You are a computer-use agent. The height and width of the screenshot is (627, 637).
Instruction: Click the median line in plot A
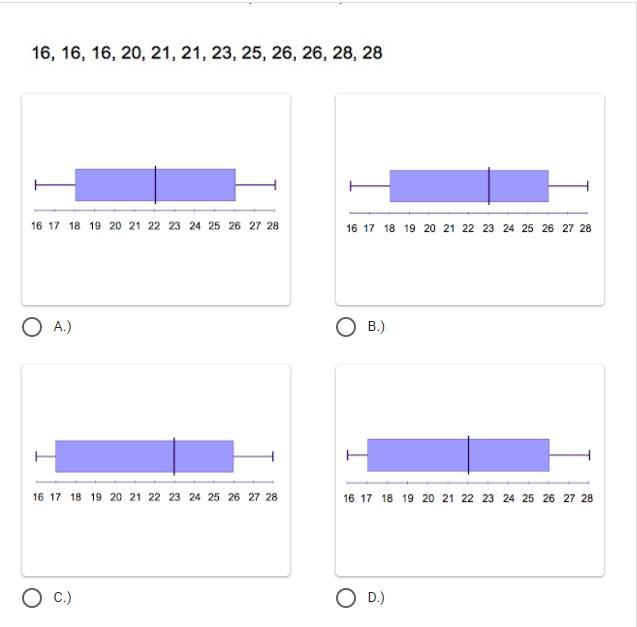tap(155, 185)
